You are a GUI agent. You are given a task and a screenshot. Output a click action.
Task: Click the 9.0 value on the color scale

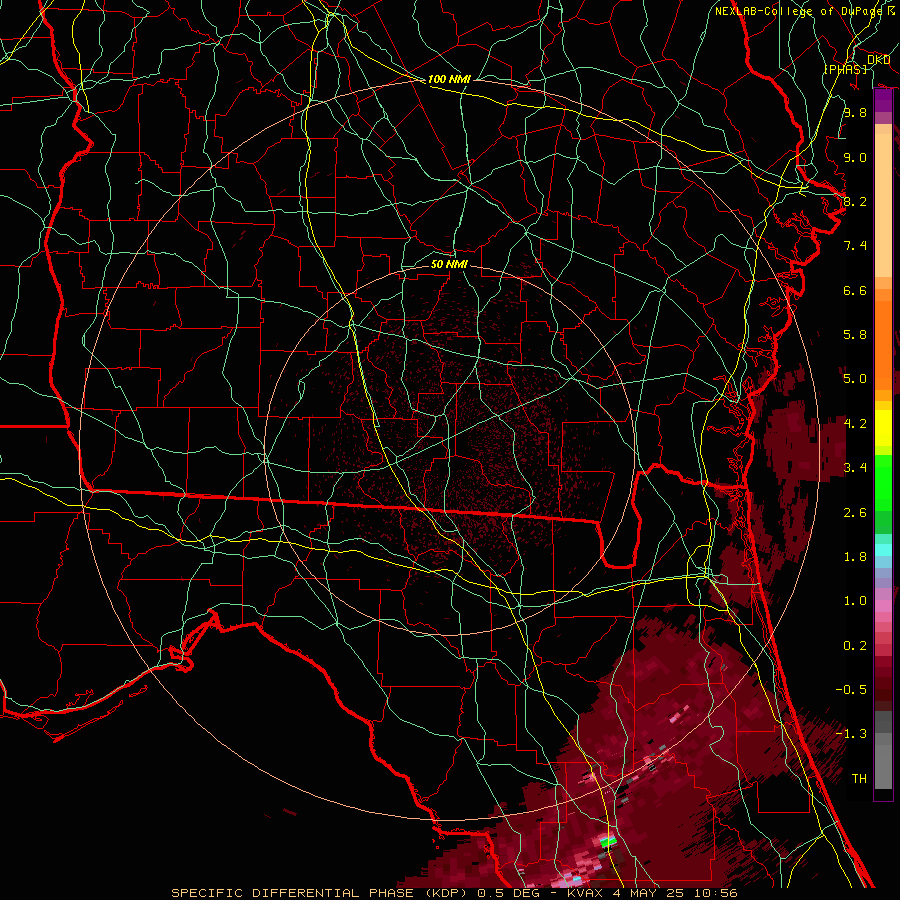tap(855, 157)
